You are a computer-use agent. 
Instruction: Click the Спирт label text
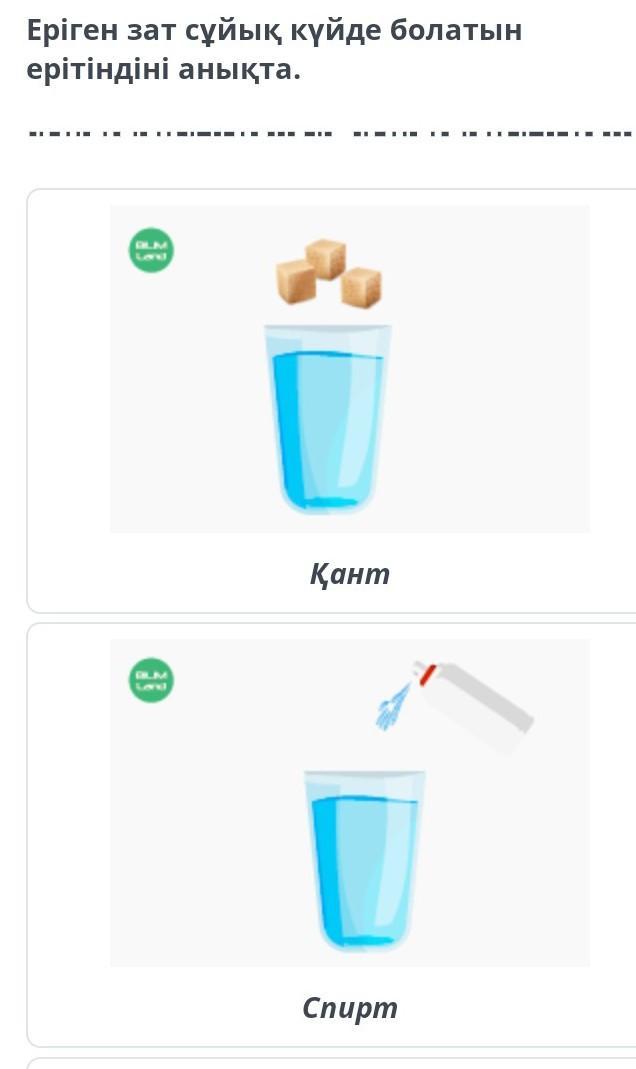click(349, 1007)
